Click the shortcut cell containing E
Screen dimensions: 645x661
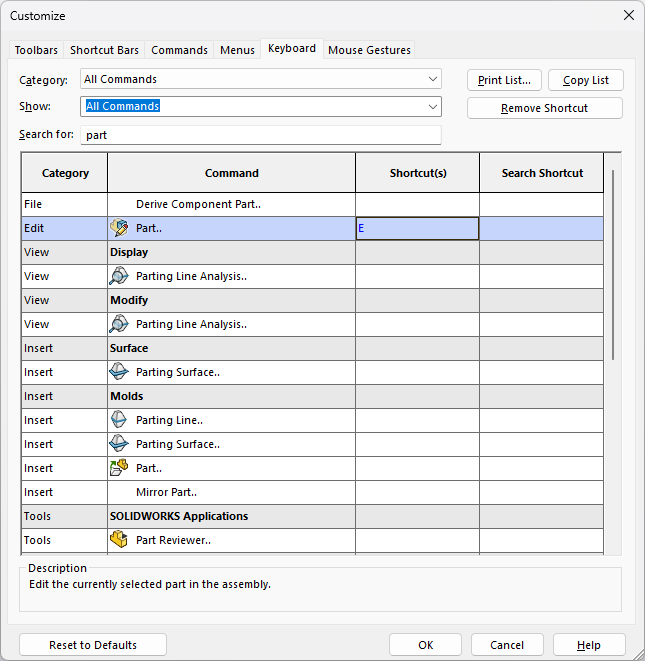(417, 228)
